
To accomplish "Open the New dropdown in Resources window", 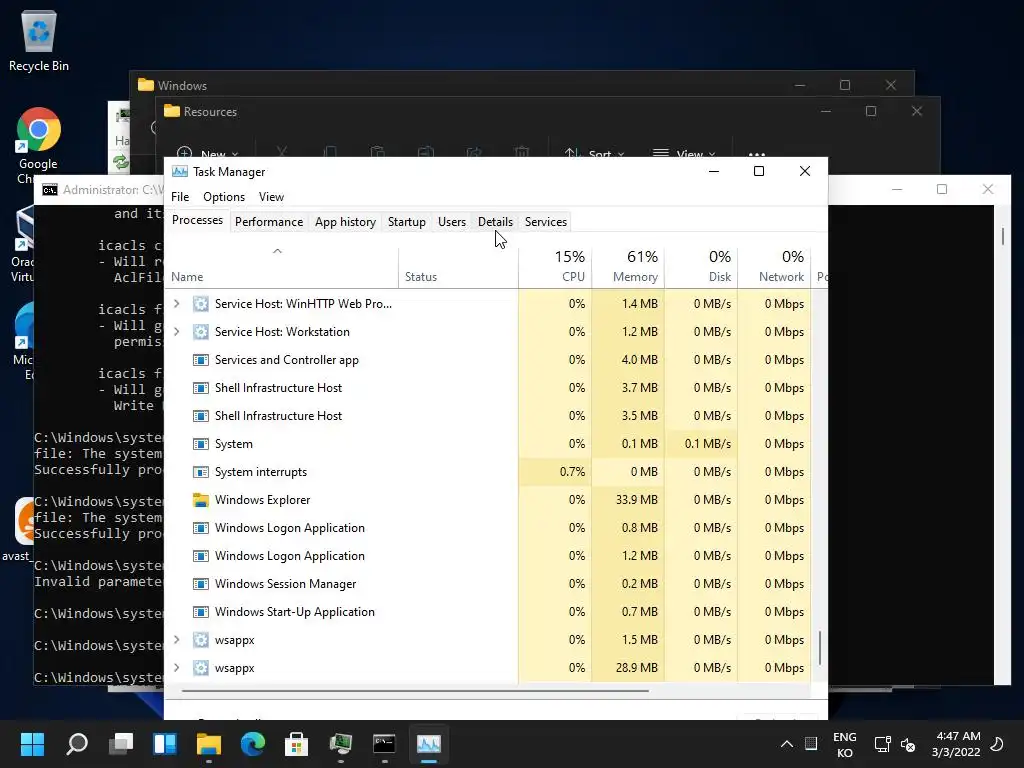I will [208, 154].
